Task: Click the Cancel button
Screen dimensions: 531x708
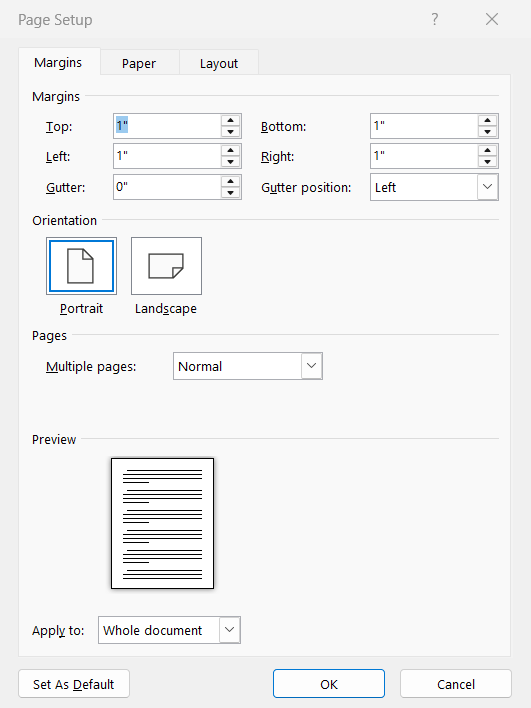Action: pos(456,684)
